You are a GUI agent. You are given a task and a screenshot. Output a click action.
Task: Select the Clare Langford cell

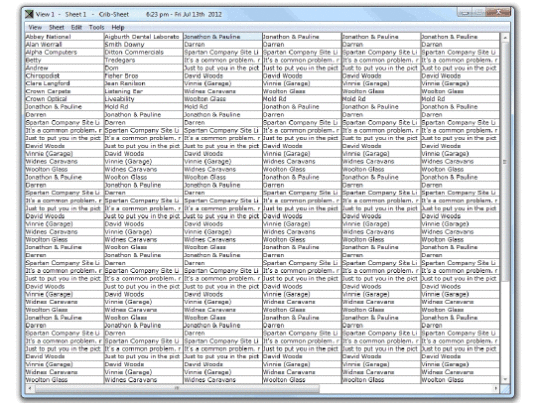(x=64, y=83)
